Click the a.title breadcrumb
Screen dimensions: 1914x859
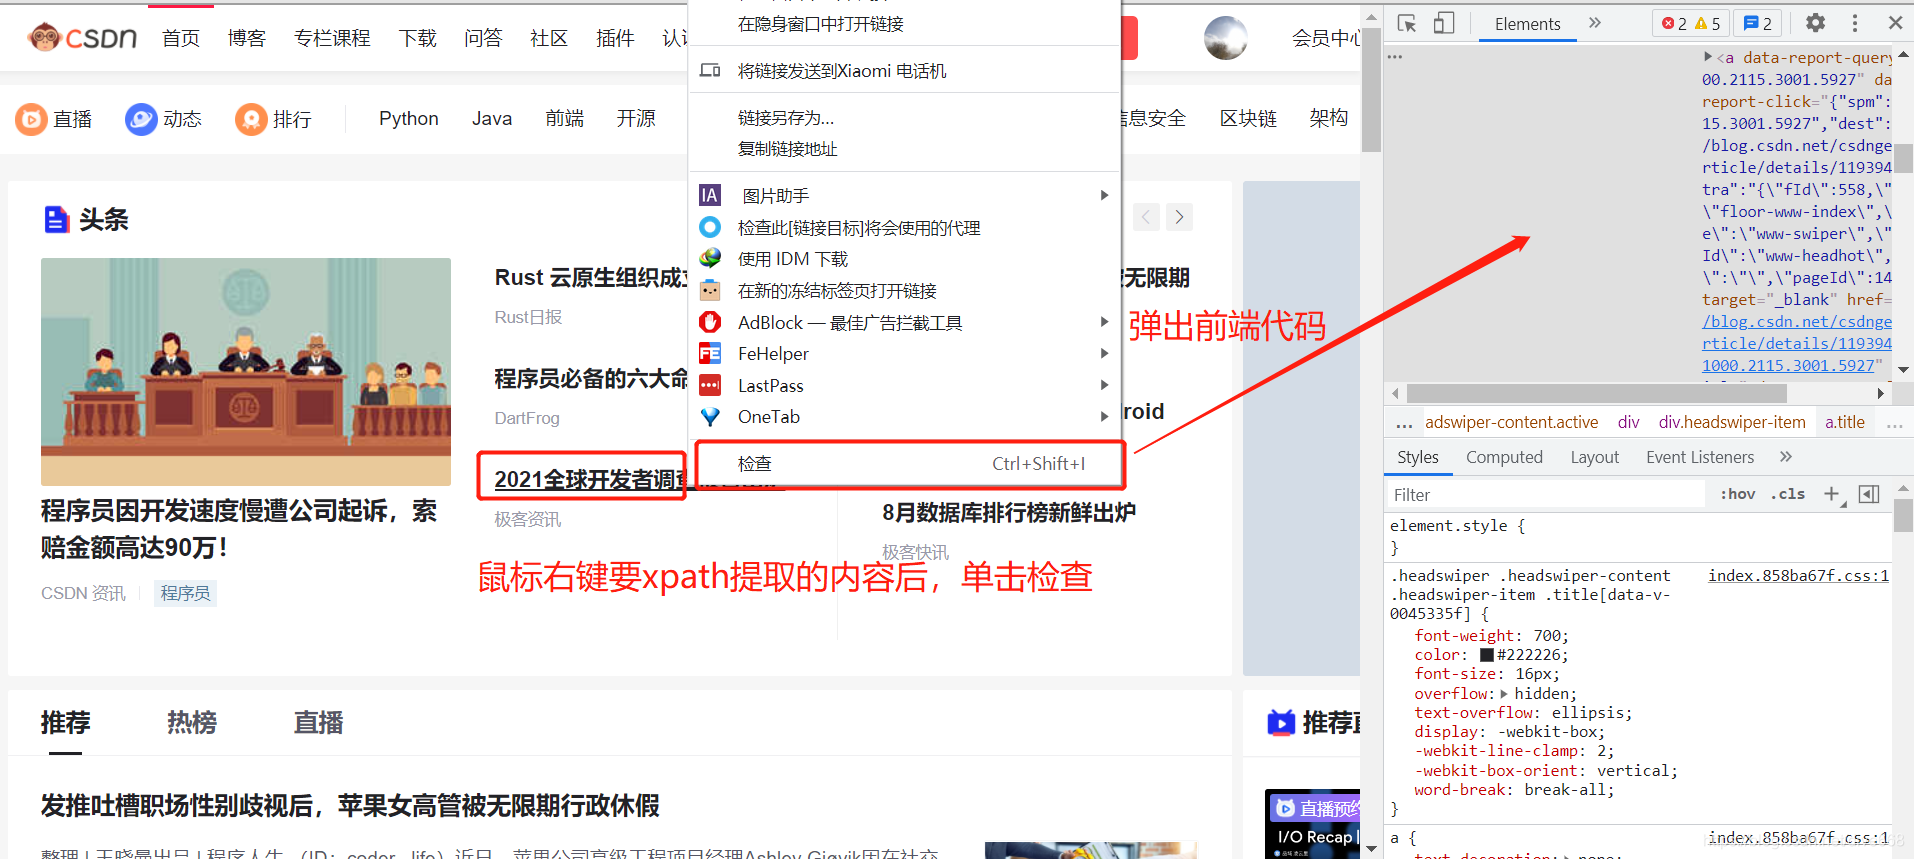1845,422
